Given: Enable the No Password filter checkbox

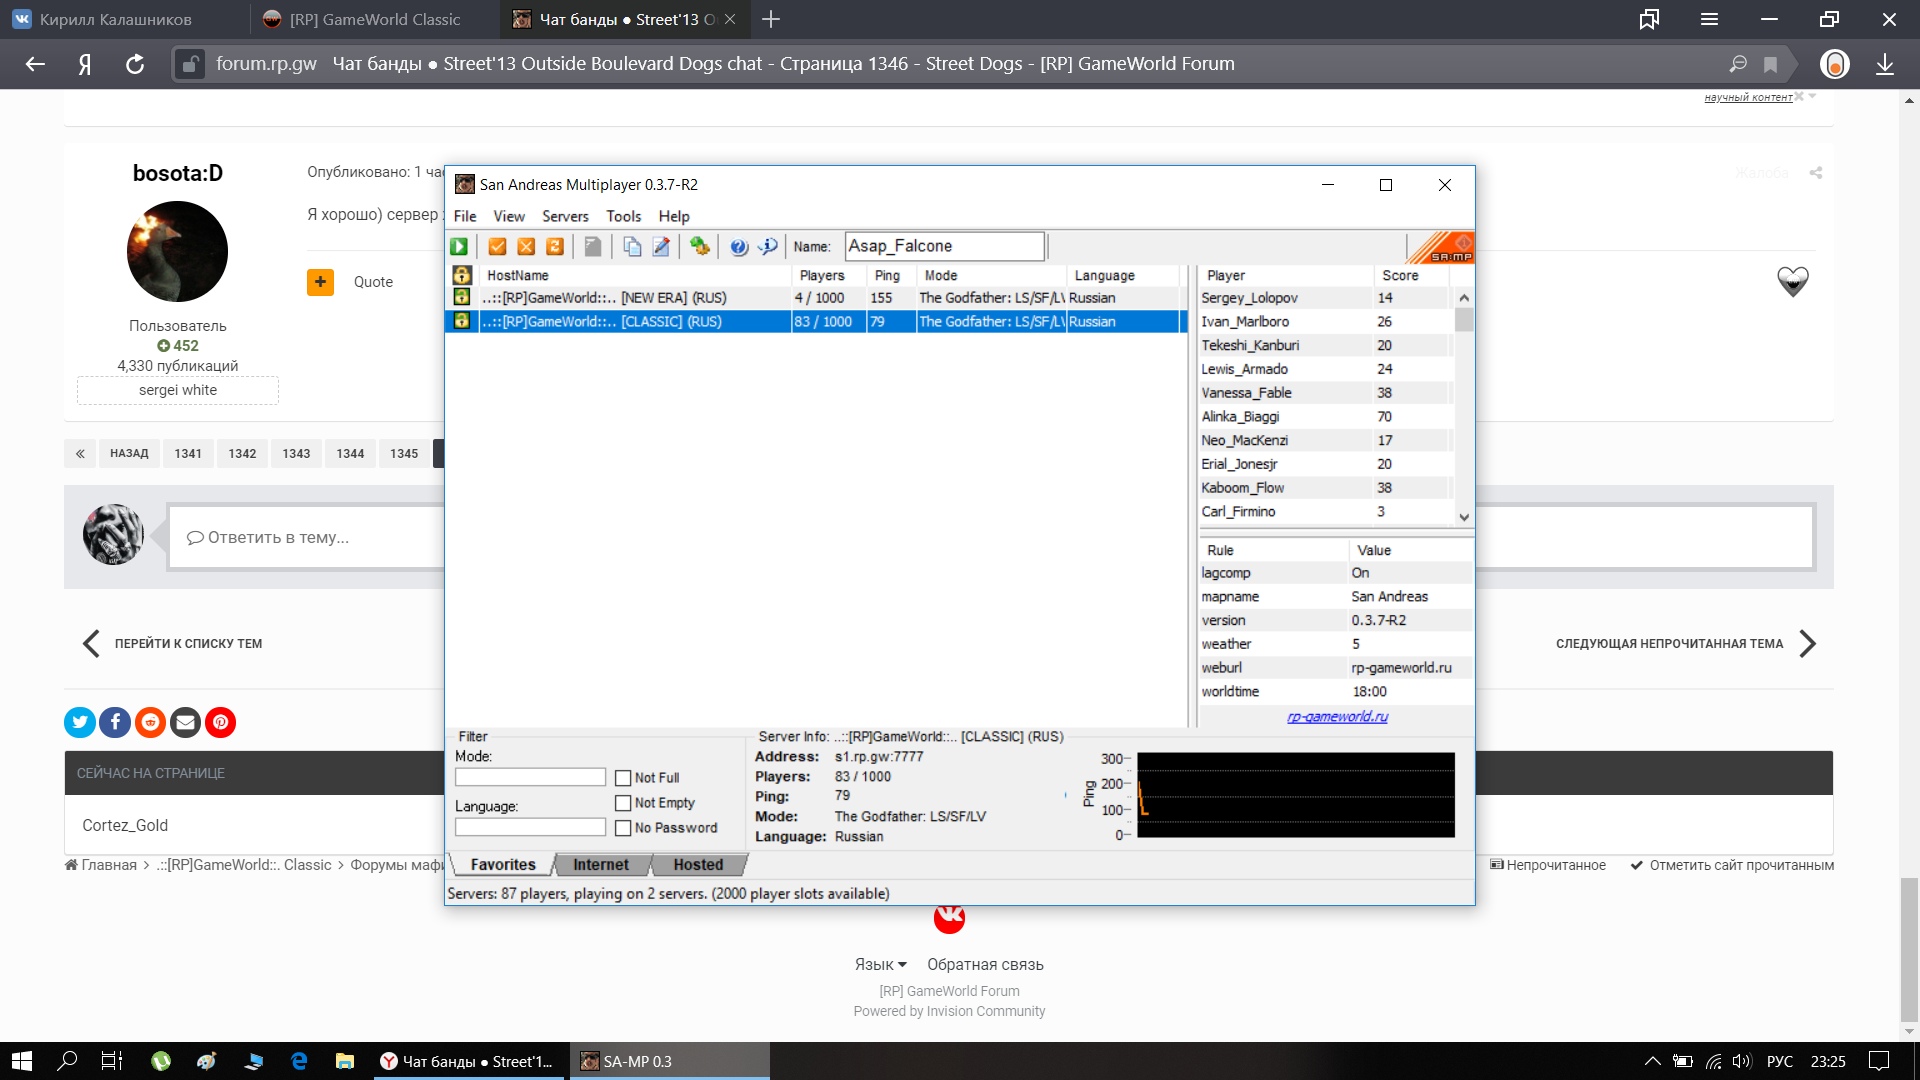Looking at the screenshot, I should pyautogui.click(x=623, y=828).
